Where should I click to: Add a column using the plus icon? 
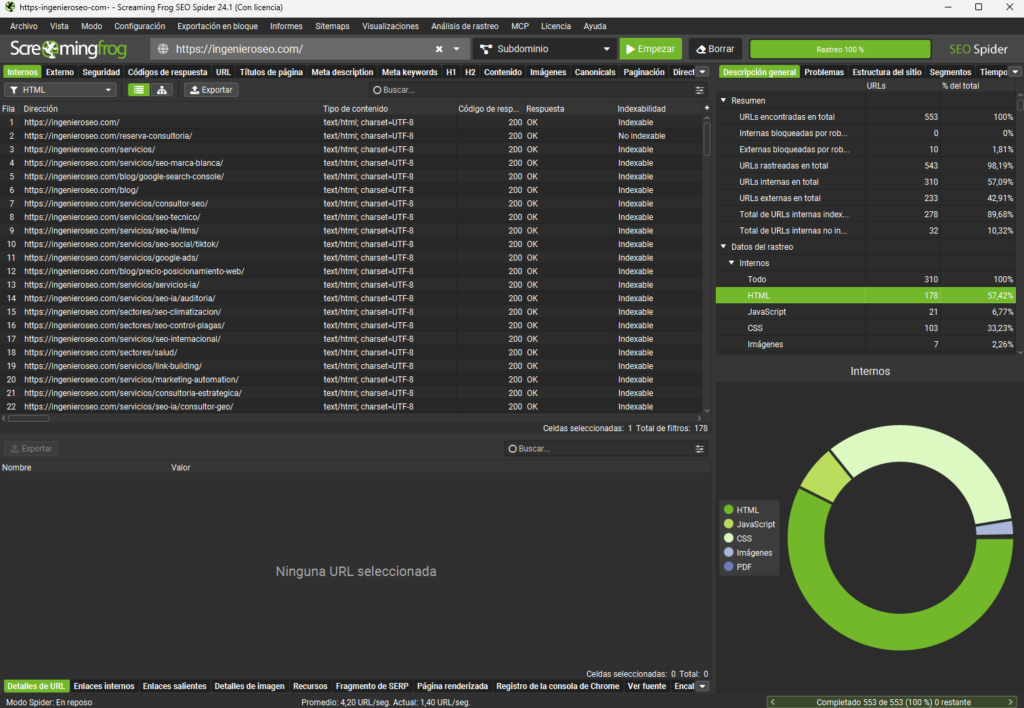pos(707,108)
